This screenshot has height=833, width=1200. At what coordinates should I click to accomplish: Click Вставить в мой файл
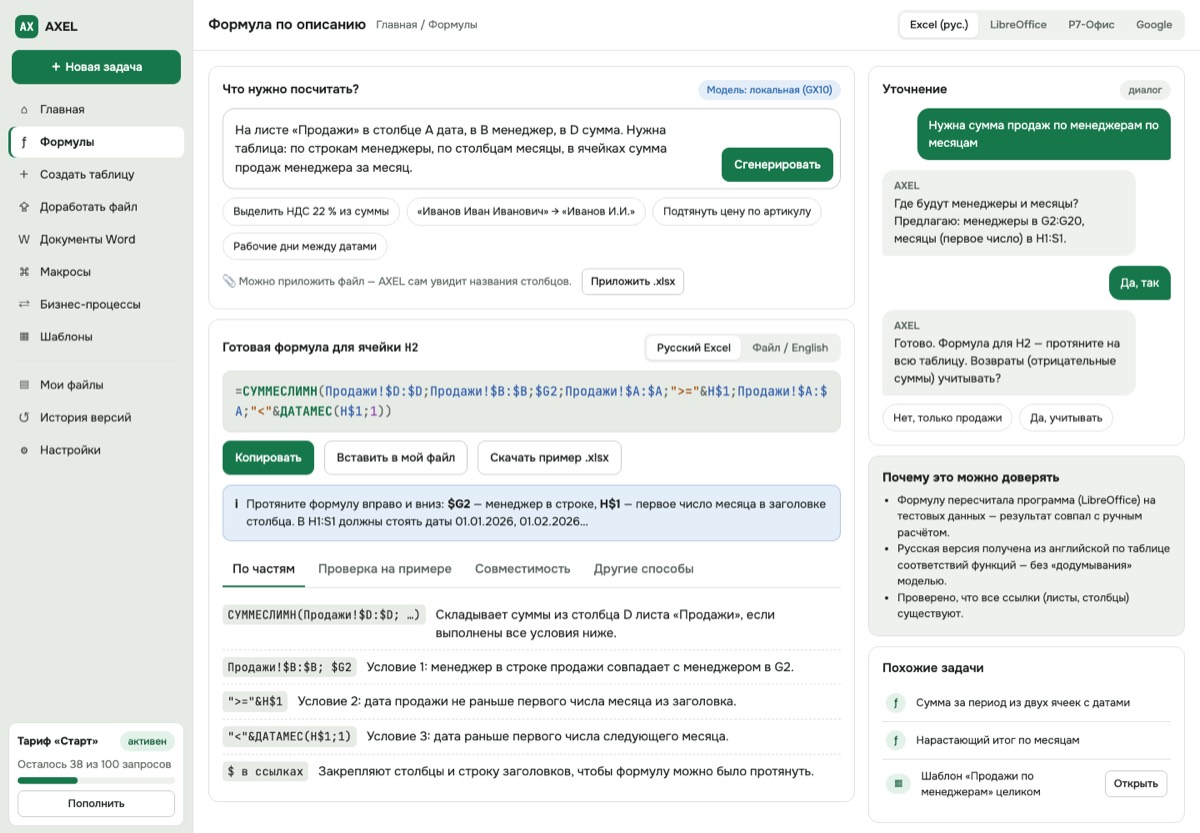click(x=396, y=457)
